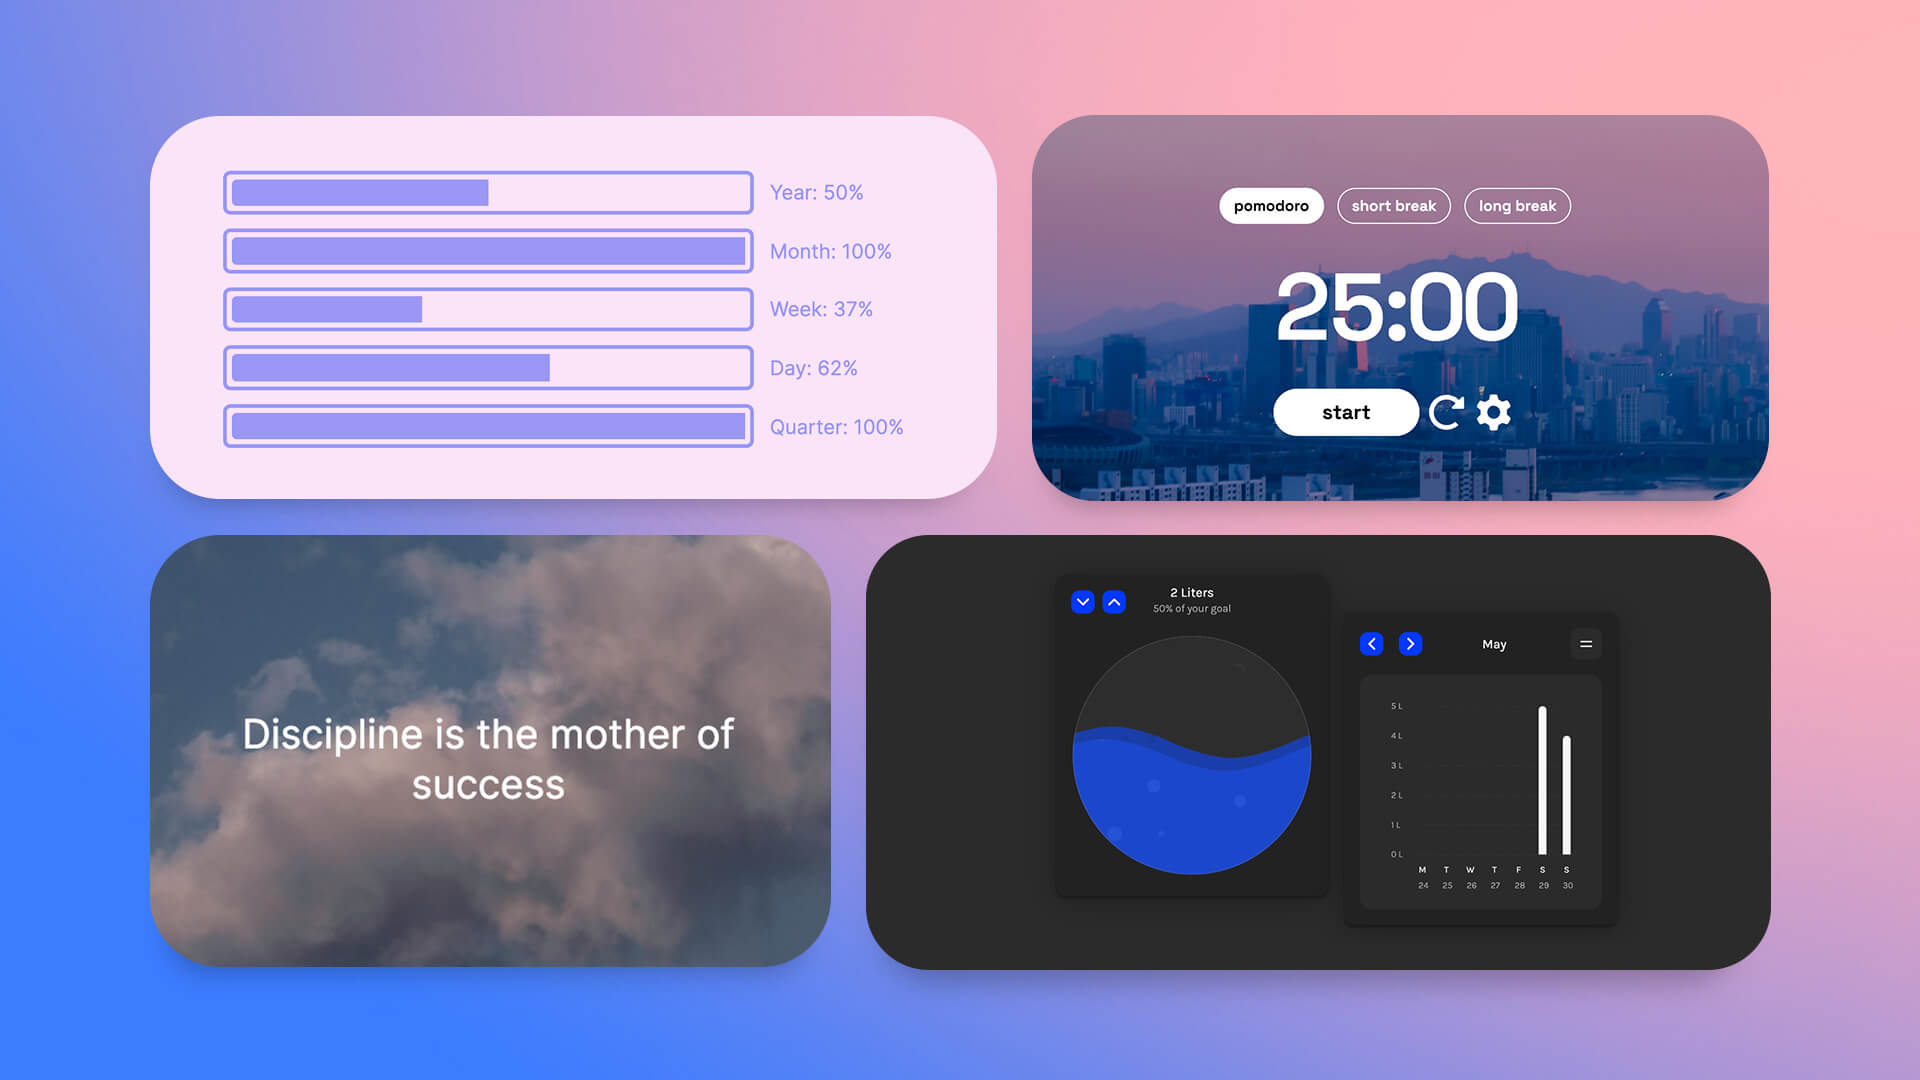This screenshot has height=1080, width=1920.
Task: Click the settings gear icon
Action: point(1493,411)
